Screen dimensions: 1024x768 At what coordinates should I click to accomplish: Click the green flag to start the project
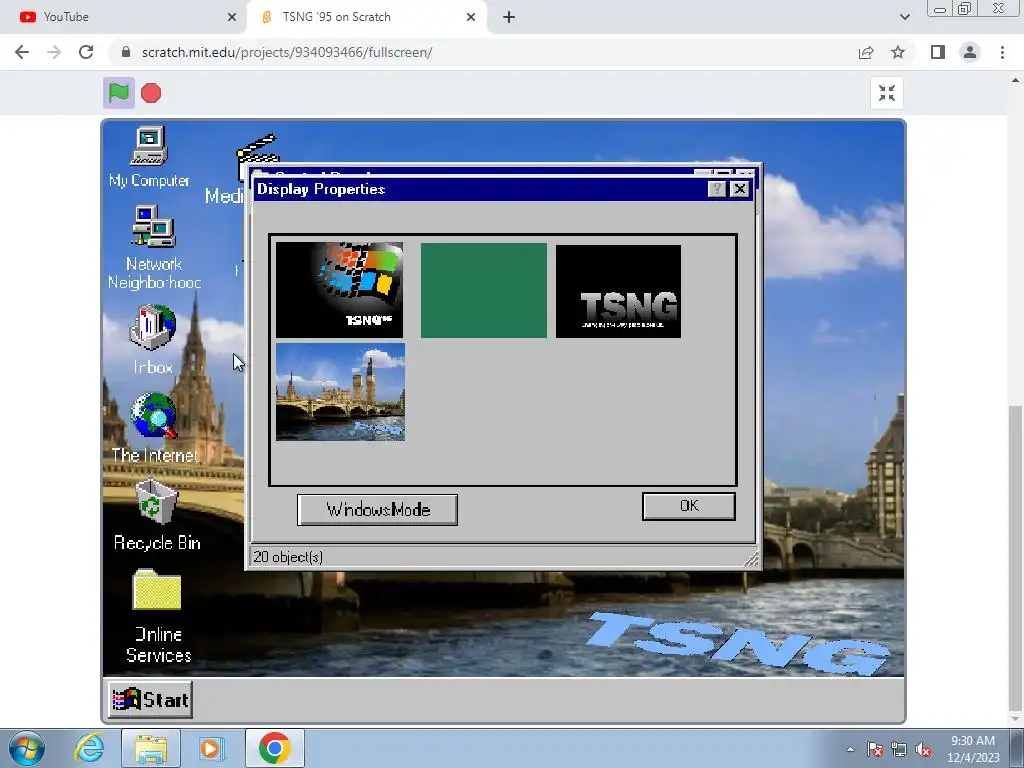tap(118, 93)
